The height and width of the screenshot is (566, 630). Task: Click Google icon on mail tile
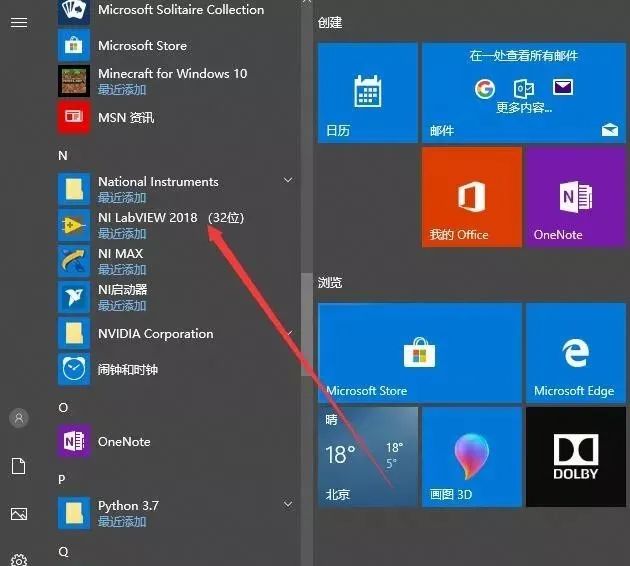pyautogui.click(x=485, y=89)
